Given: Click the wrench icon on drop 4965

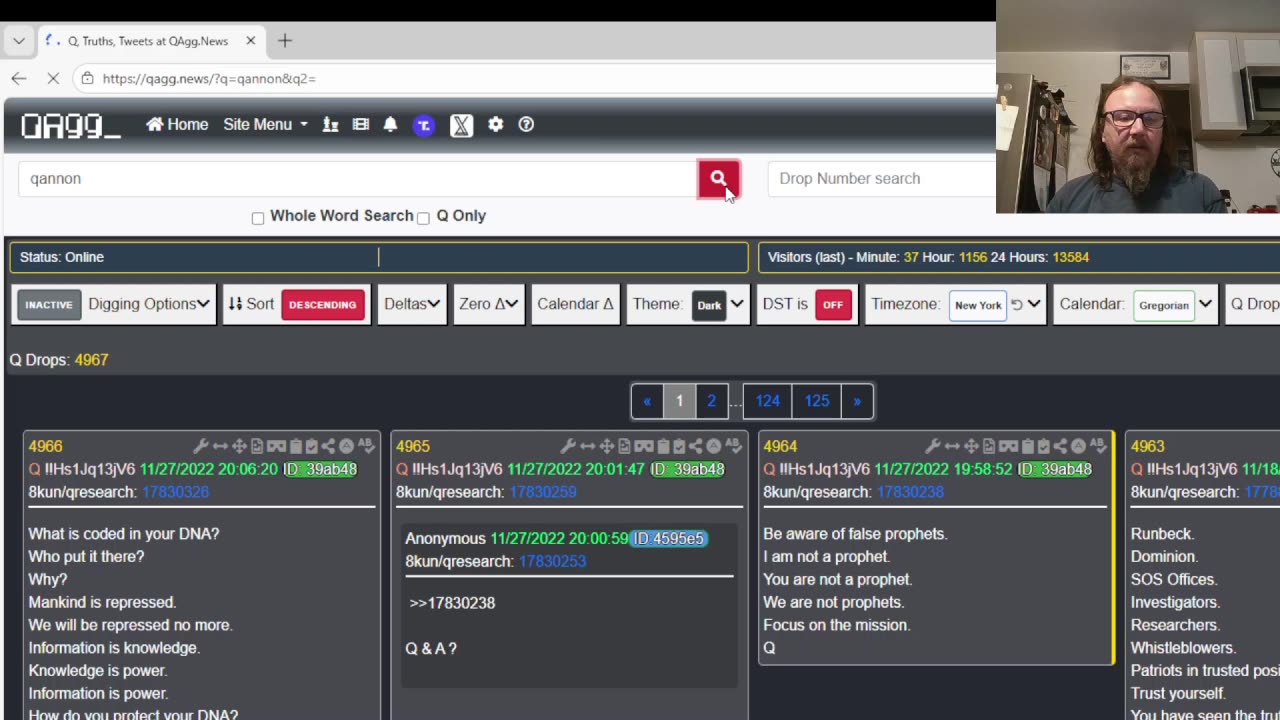Looking at the screenshot, I should 568,446.
